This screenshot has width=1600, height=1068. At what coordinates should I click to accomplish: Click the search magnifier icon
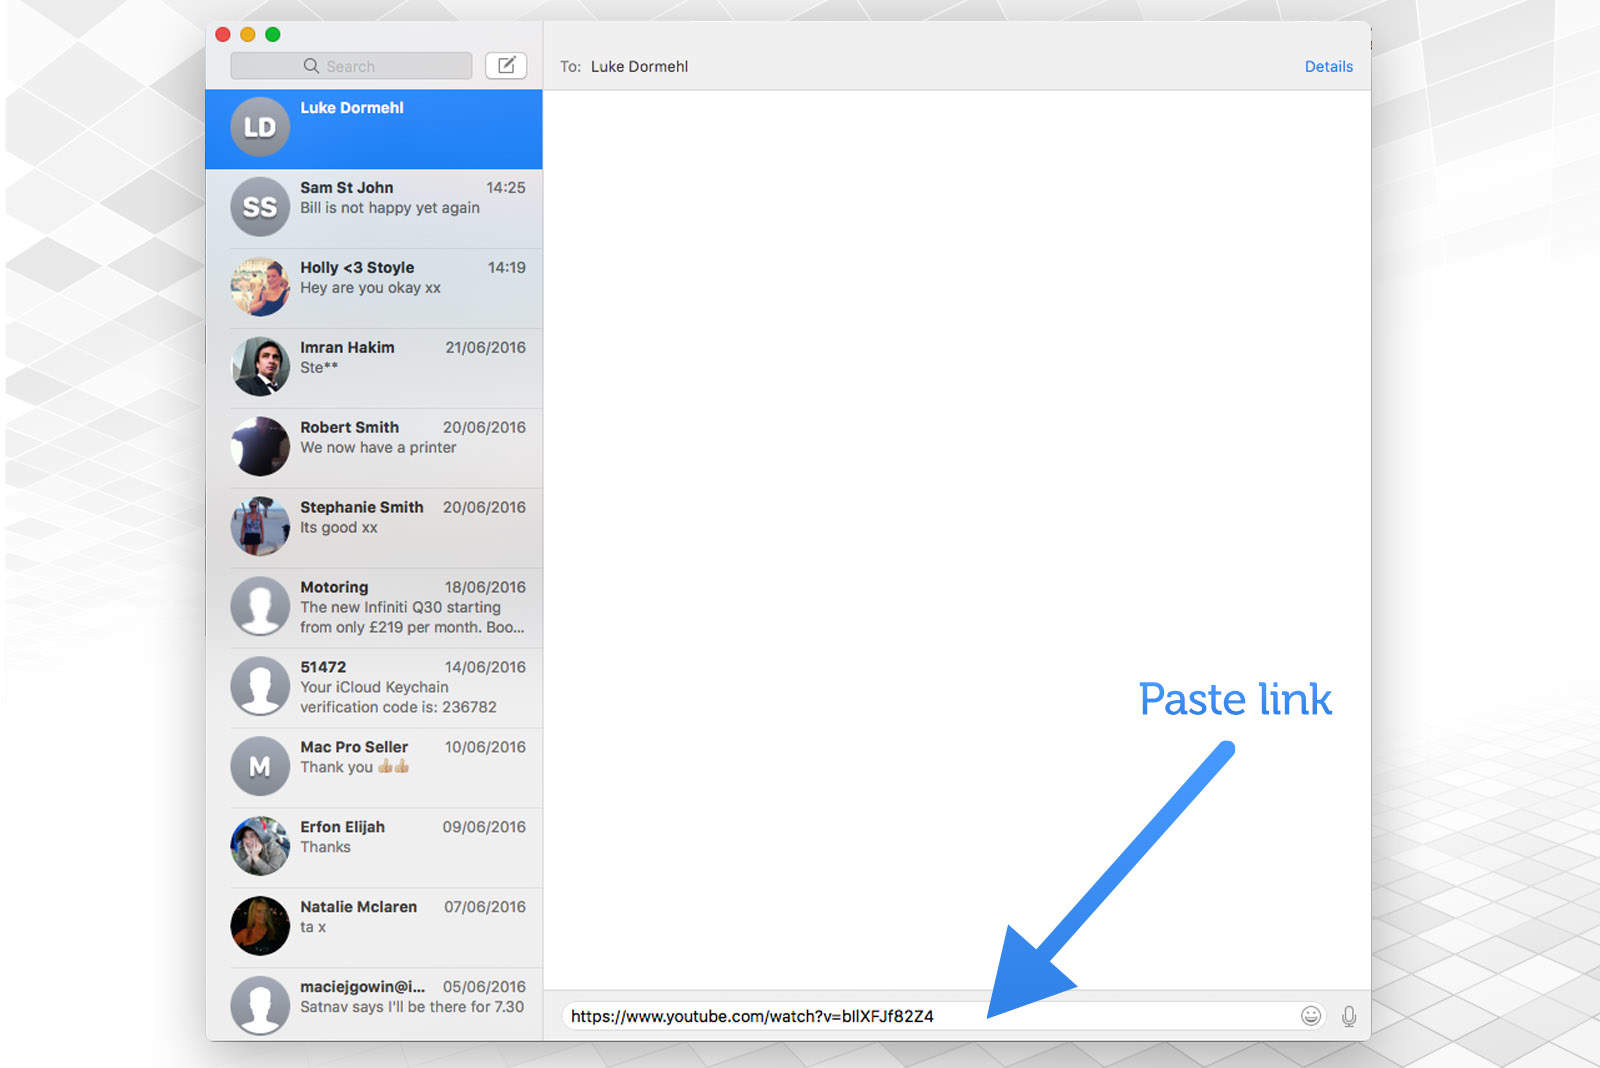point(311,65)
